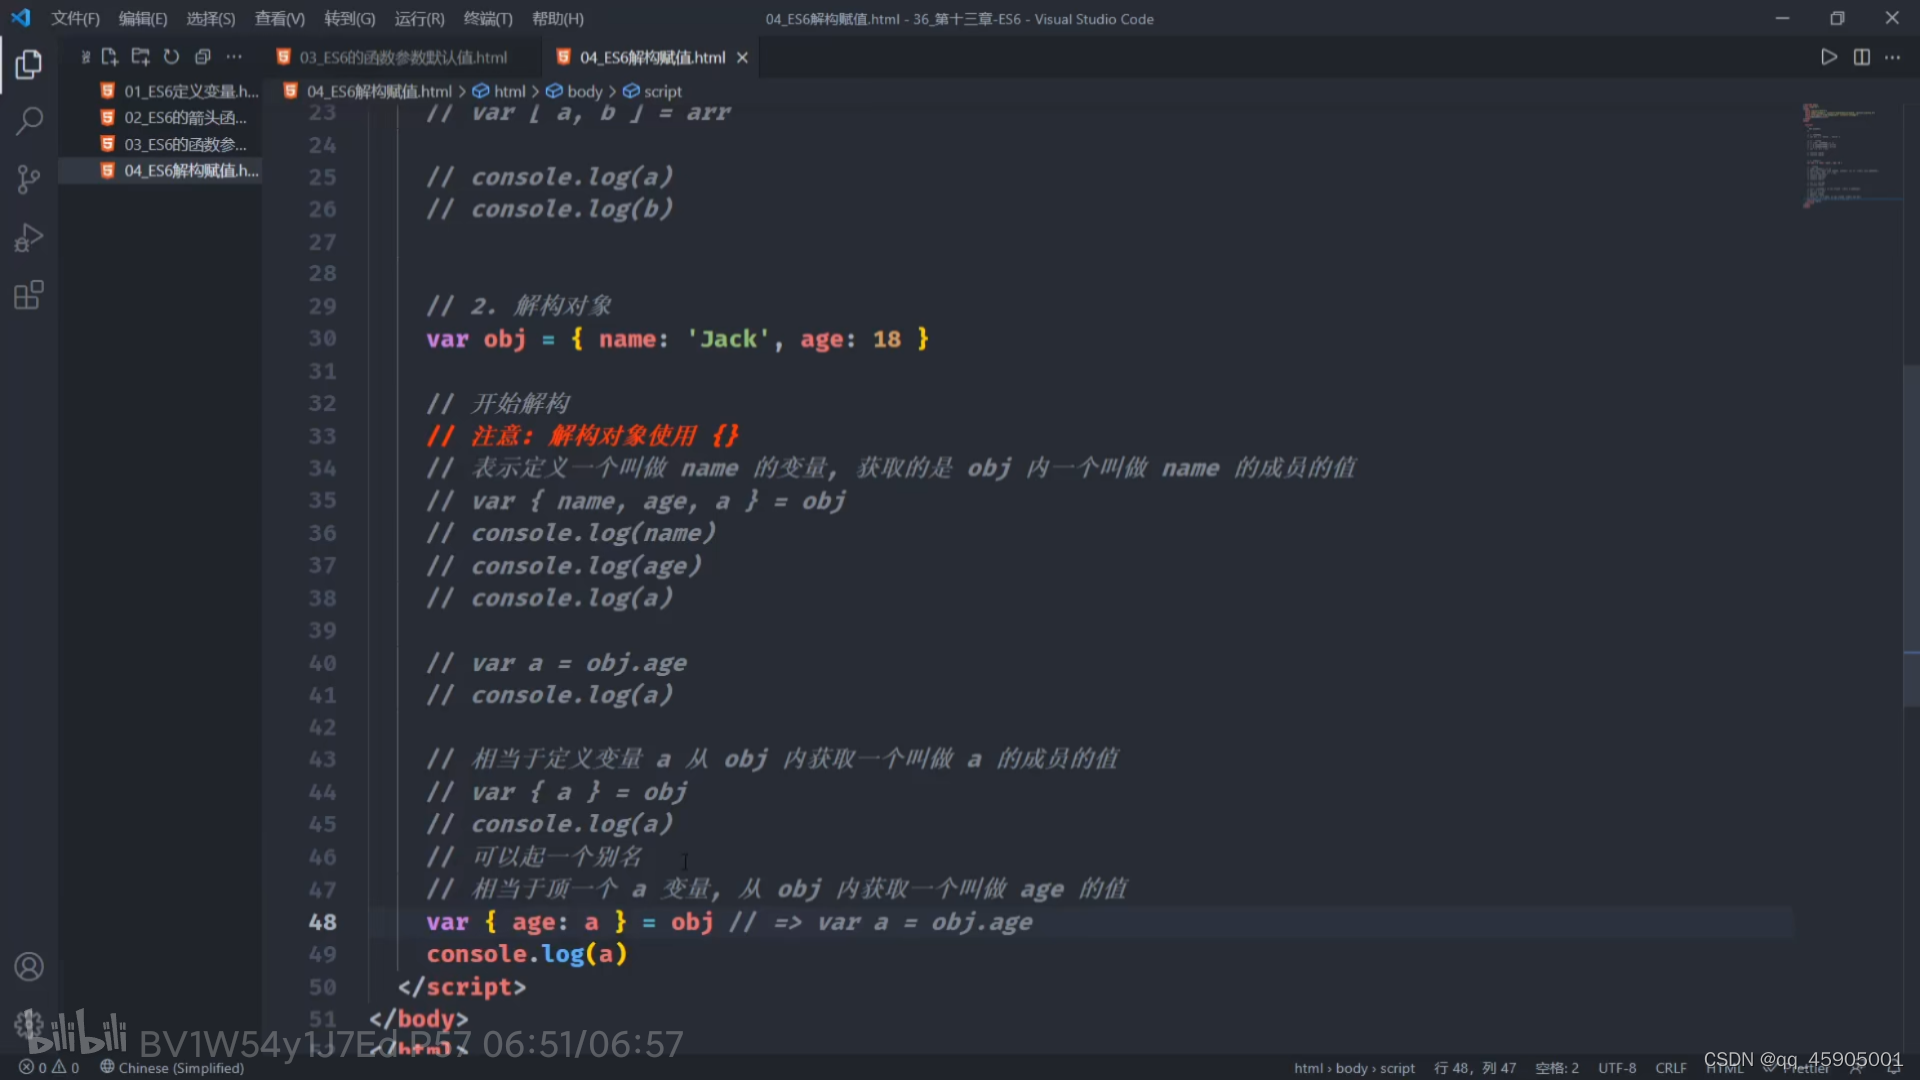
Task: Collapse all folders in explorer
Action: pos(203,57)
